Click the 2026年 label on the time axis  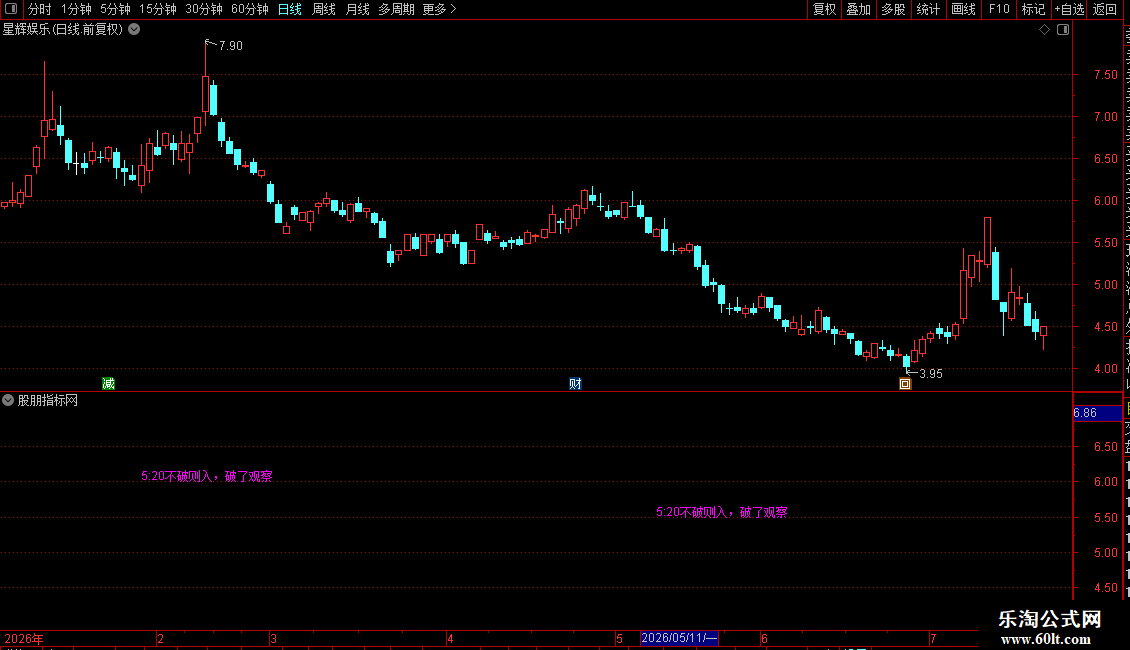click(x=24, y=638)
